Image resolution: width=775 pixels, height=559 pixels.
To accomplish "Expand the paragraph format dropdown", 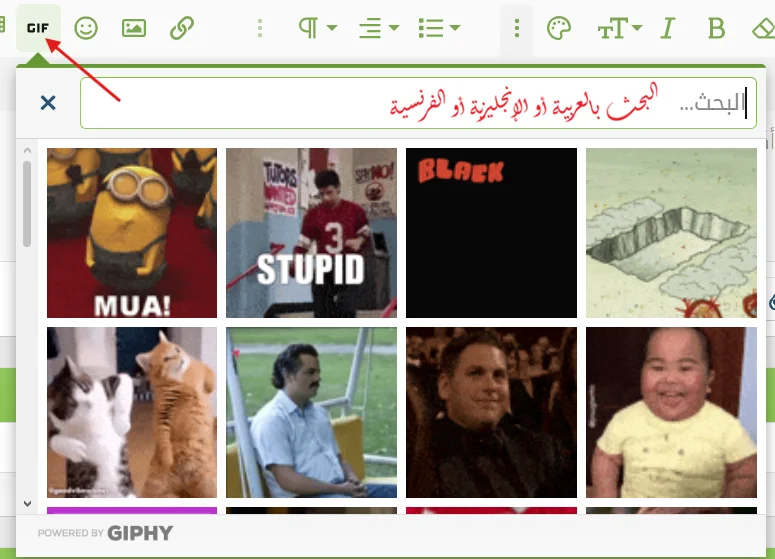I will [x=318, y=28].
